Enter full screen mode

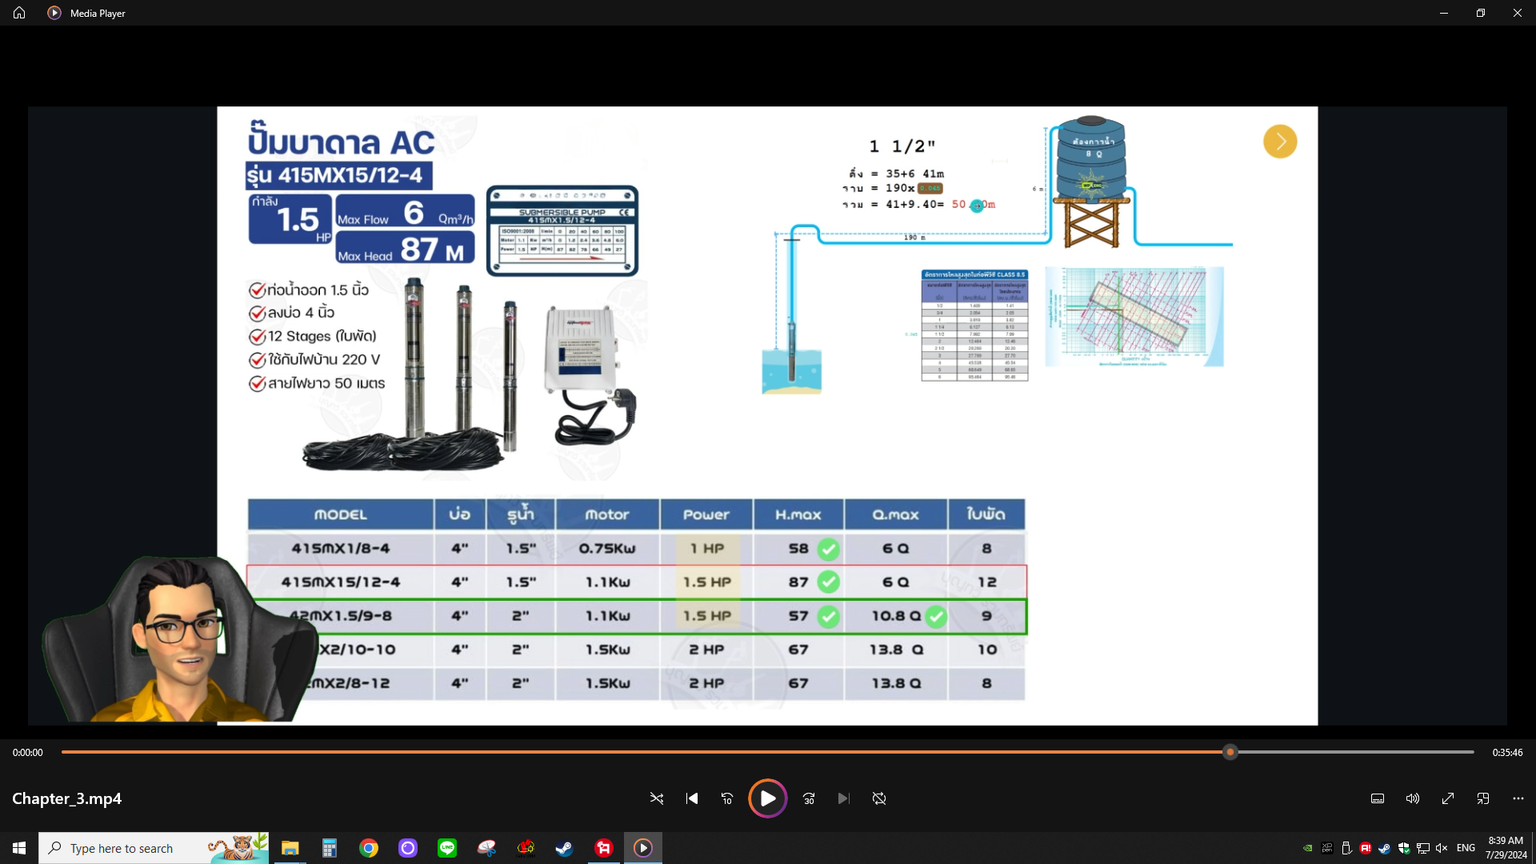click(x=1448, y=799)
